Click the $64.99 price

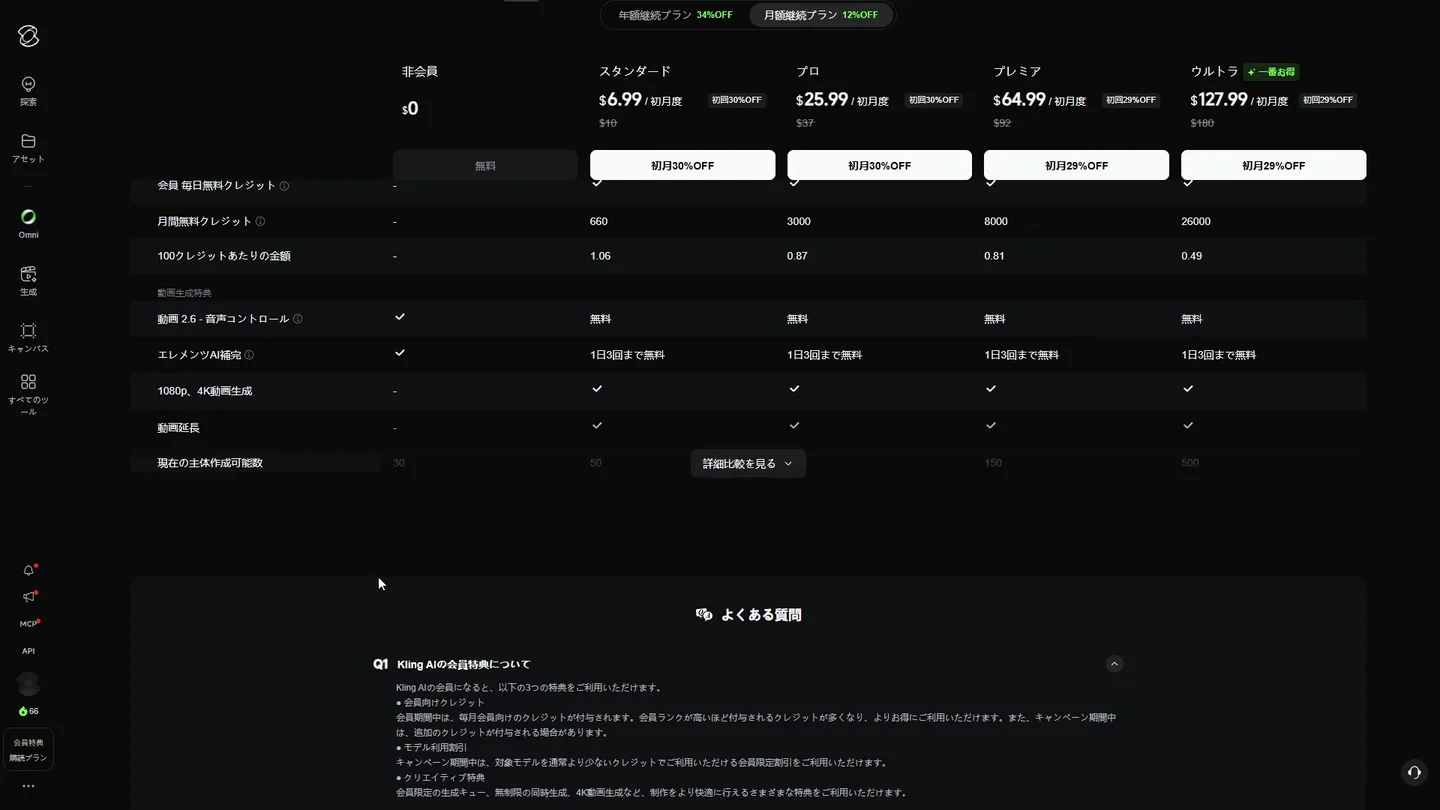pos(1019,100)
